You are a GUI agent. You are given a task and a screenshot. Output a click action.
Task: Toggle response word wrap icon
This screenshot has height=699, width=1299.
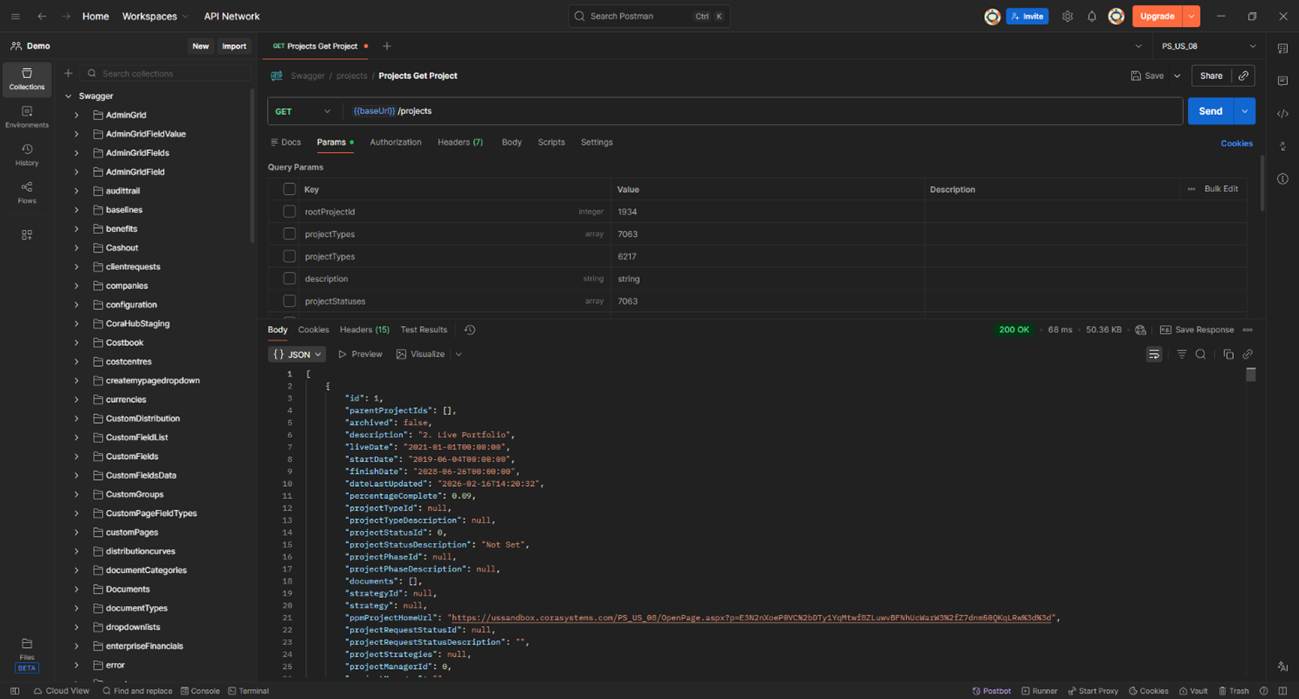1154,354
